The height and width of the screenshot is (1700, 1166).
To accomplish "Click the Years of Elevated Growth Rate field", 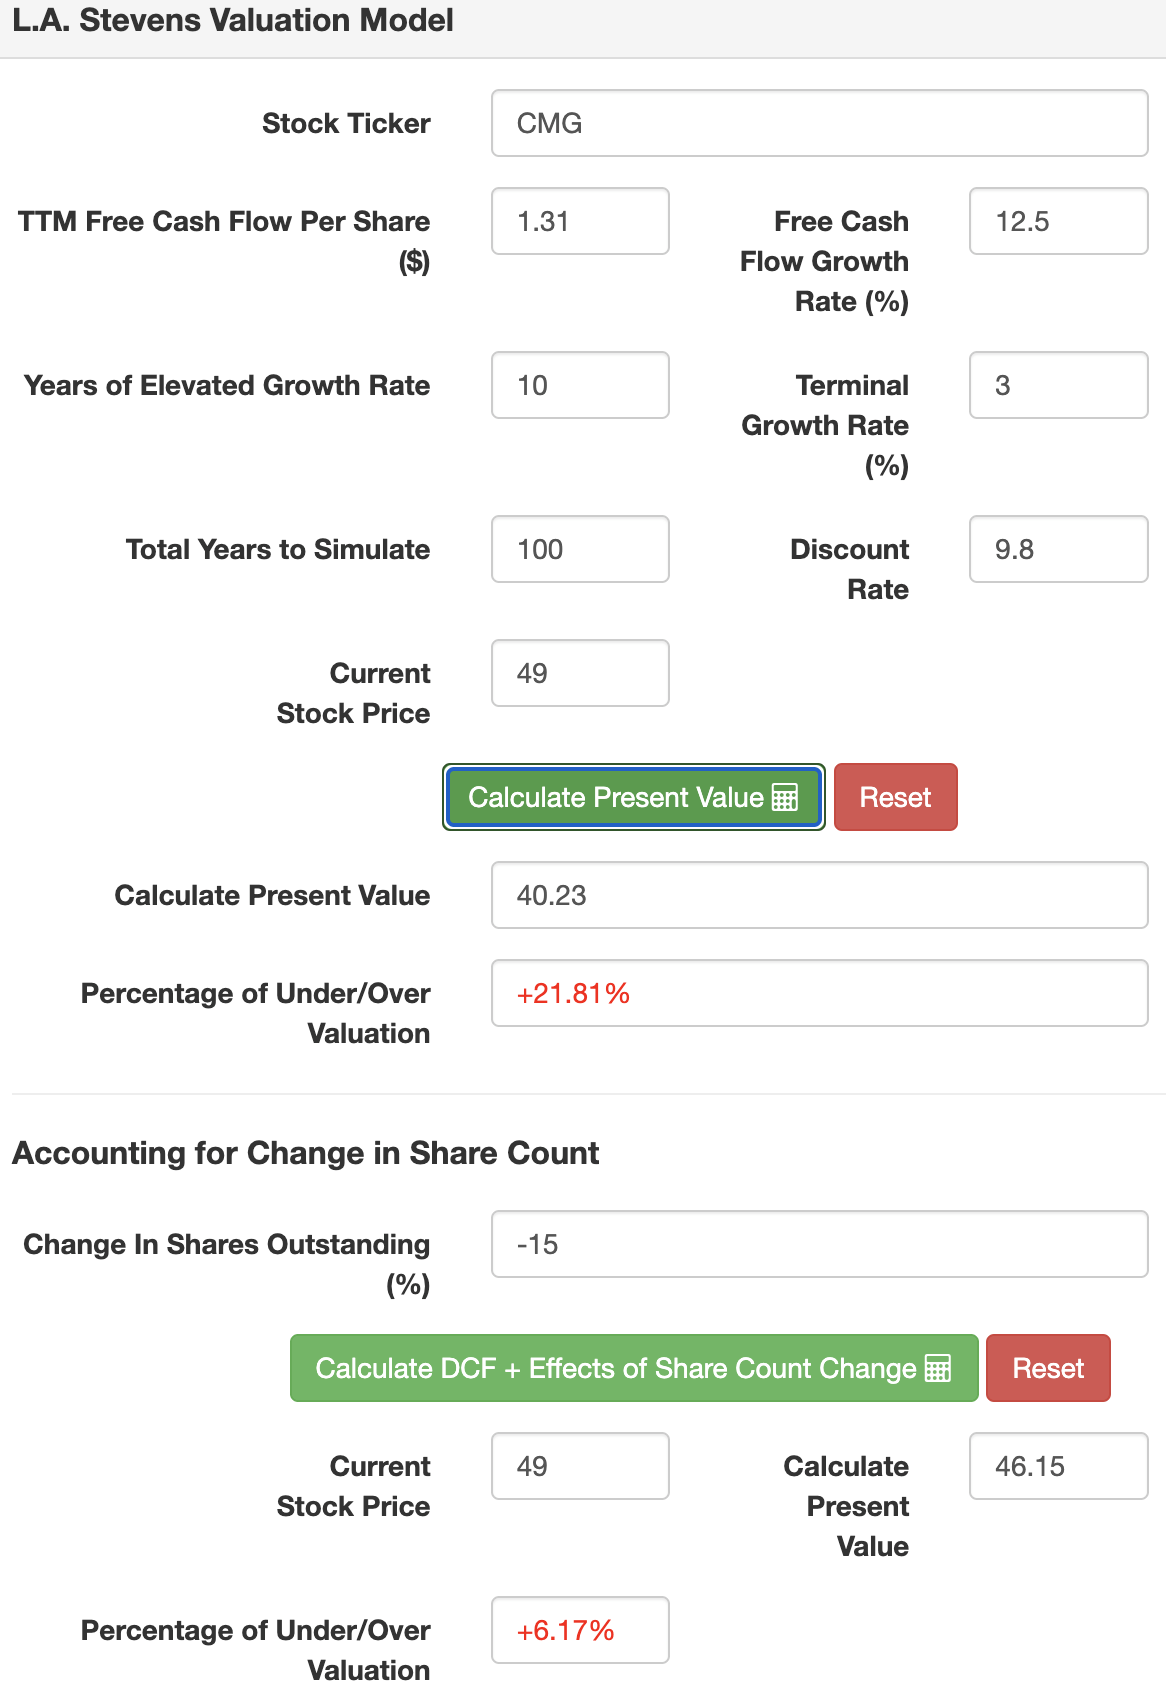I will [x=580, y=385].
